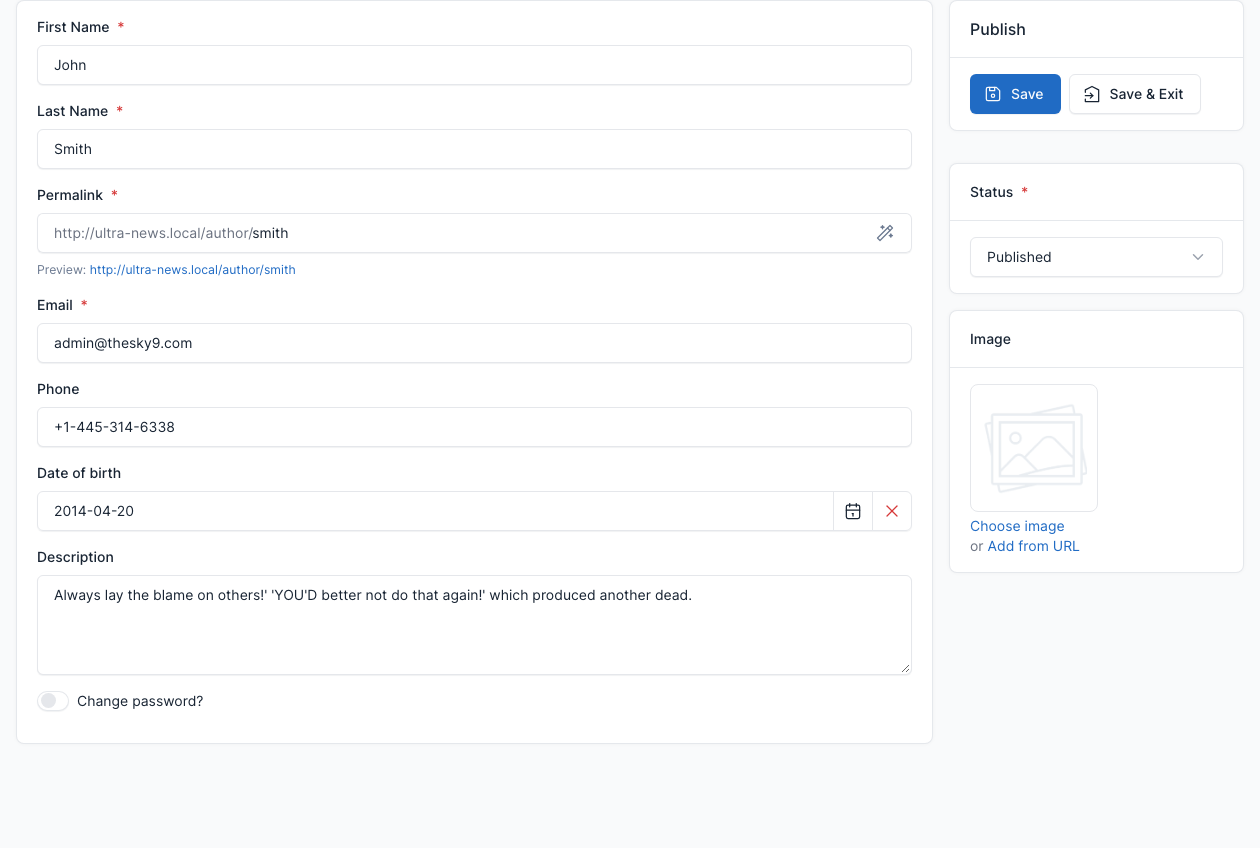Viewport: 1260px width, 848px height.
Task: Click the Publish panel heading
Action: pyautogui.click(x=998, y=29)
